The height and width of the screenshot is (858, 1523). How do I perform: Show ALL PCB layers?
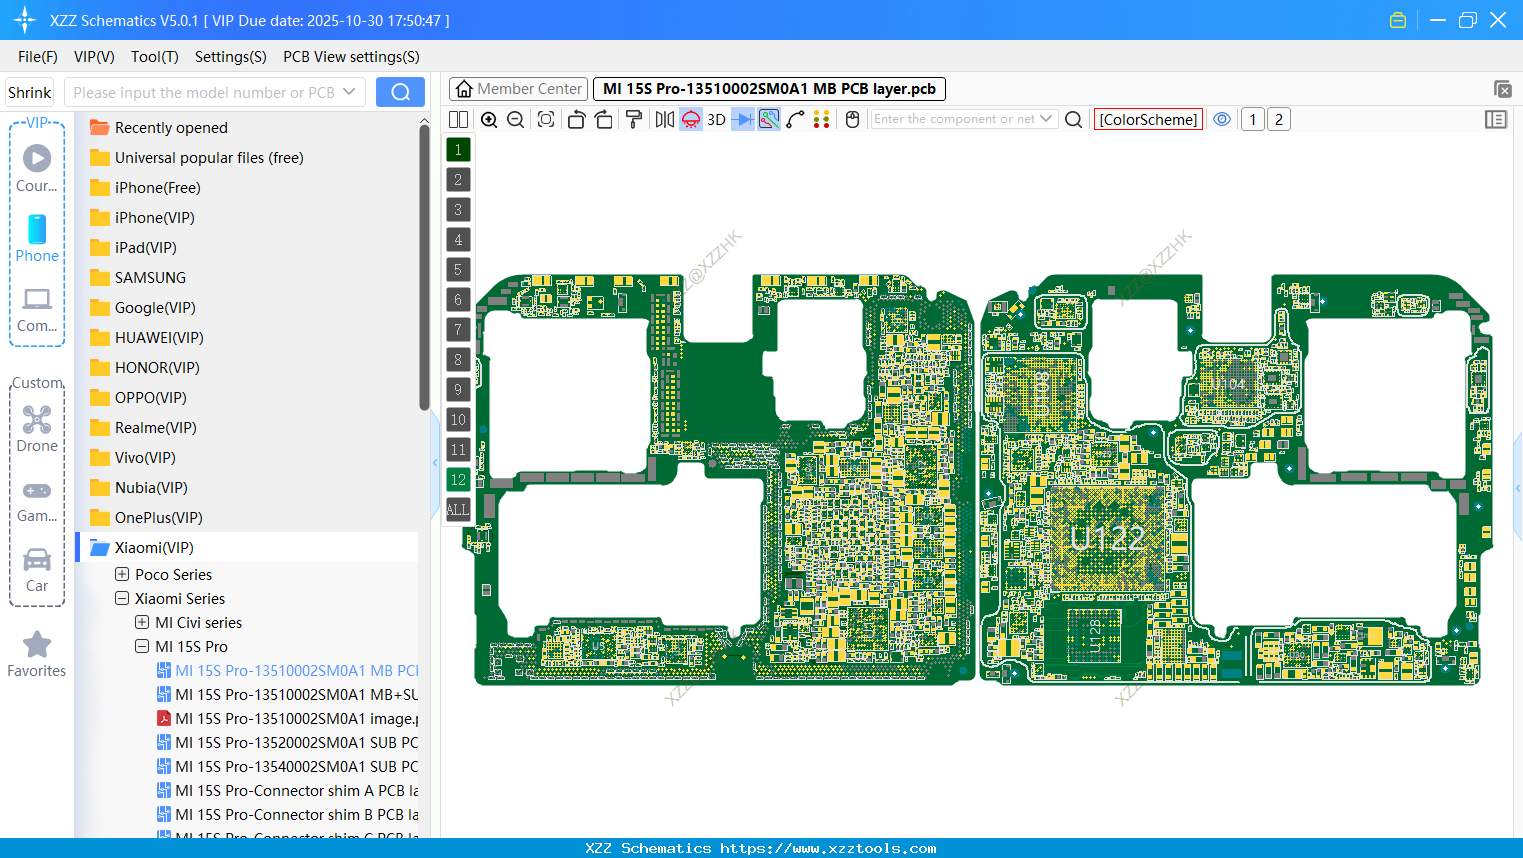click(458, 510)
